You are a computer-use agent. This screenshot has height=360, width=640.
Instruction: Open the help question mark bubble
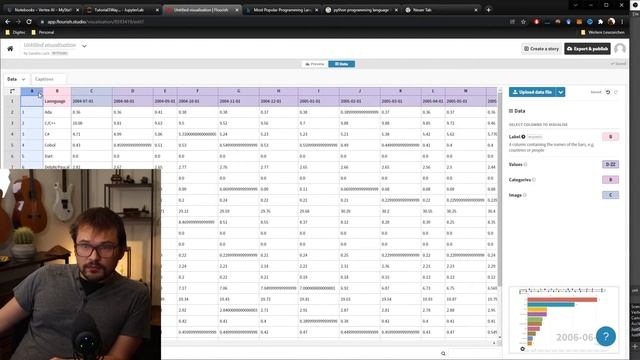coord(606,336)
